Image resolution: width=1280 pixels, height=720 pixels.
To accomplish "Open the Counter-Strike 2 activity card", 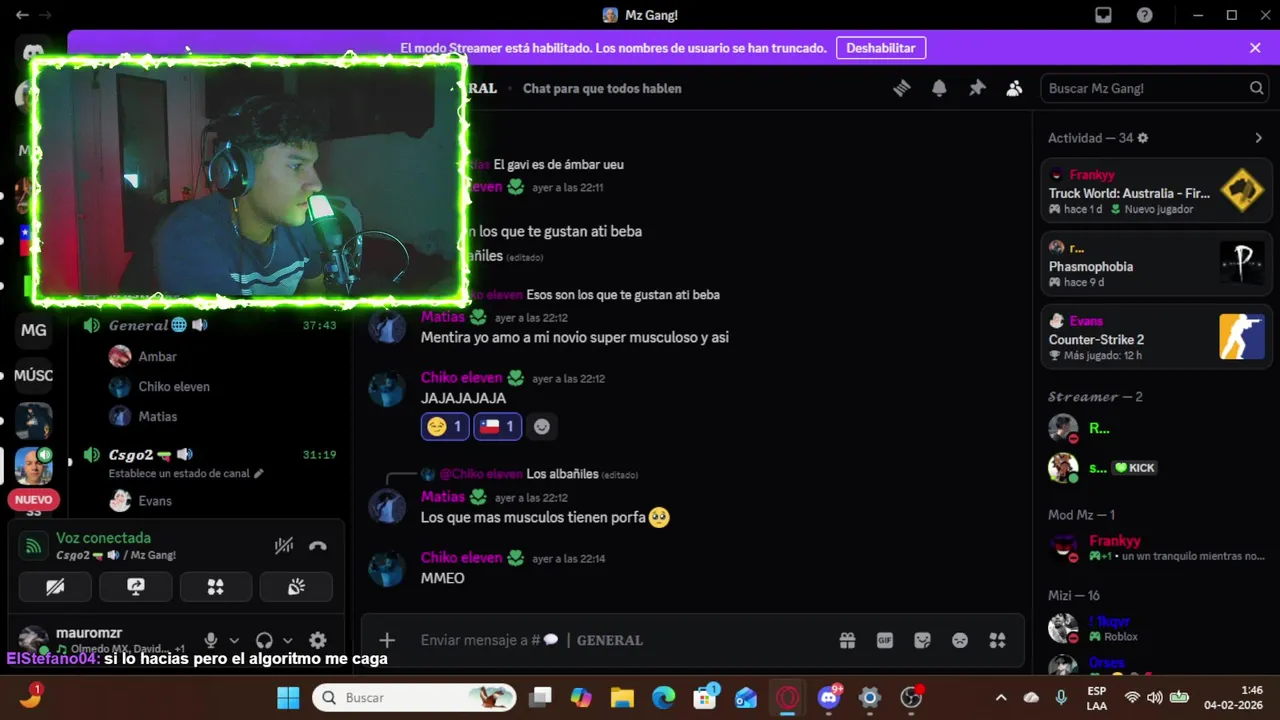I will pos(1156,337).
